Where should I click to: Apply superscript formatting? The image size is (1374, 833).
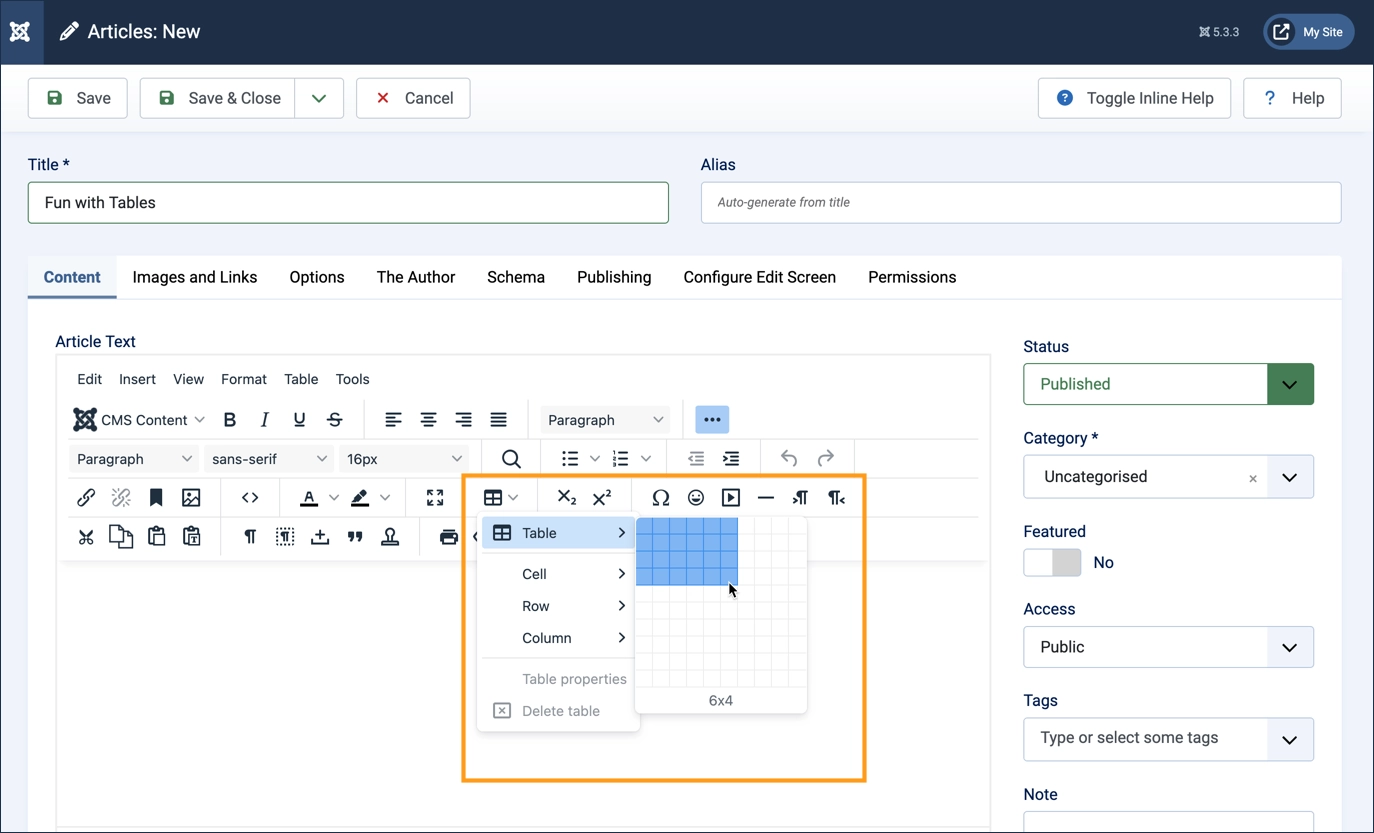click(x=601, y=497)
